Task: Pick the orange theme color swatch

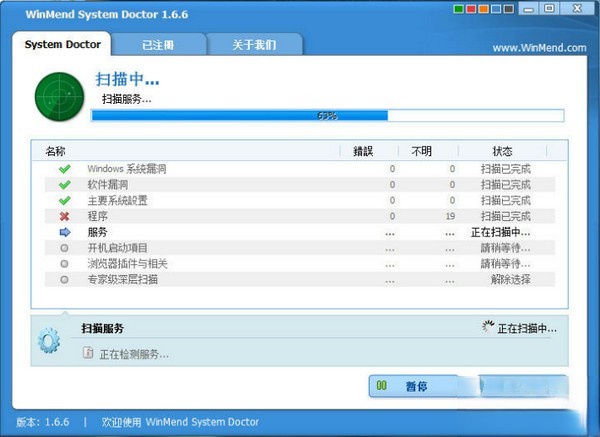Action: click(x=483, y=9)
